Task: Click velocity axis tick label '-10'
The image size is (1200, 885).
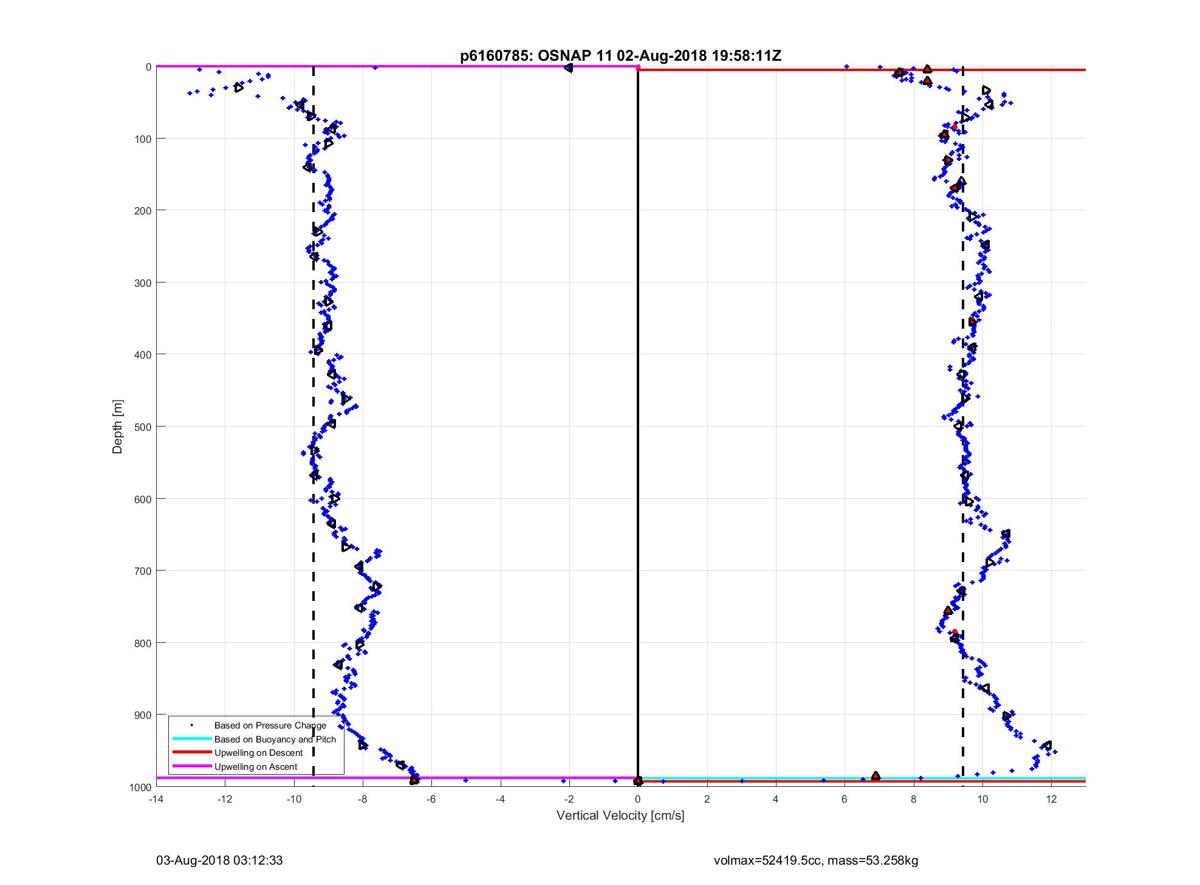Action: (x=293, y=800)
